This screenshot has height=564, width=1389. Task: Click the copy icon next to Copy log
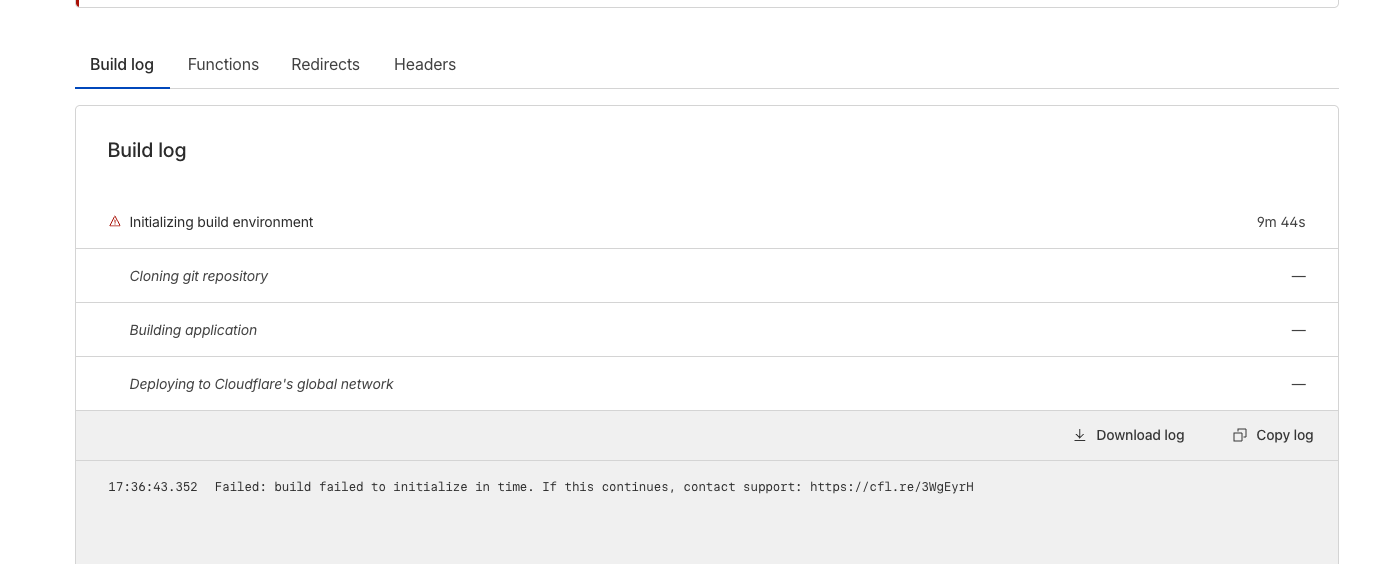pos(1240,435)
